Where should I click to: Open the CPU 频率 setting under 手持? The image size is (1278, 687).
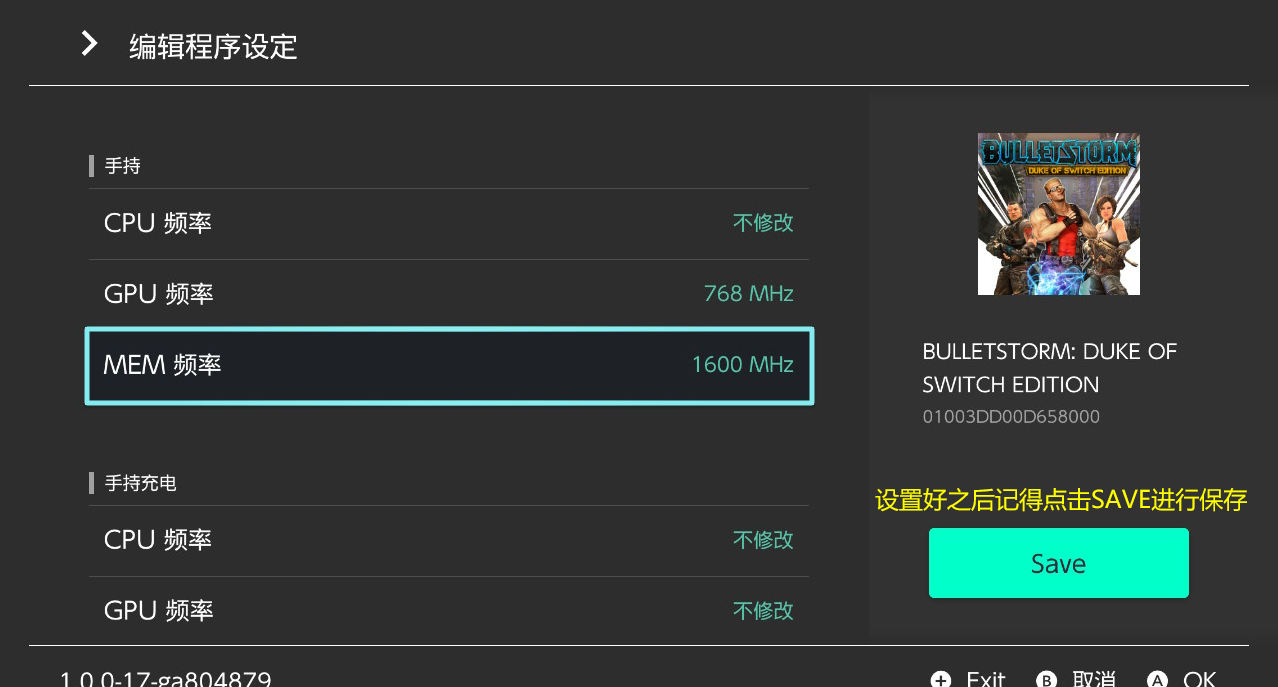449,224
